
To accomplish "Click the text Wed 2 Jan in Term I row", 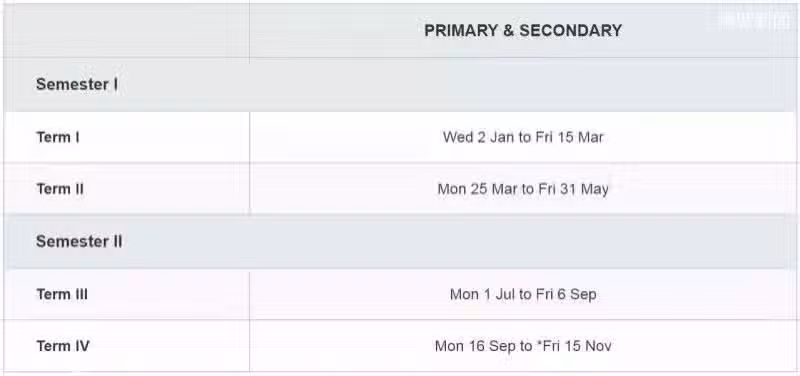I will (478, 137).
